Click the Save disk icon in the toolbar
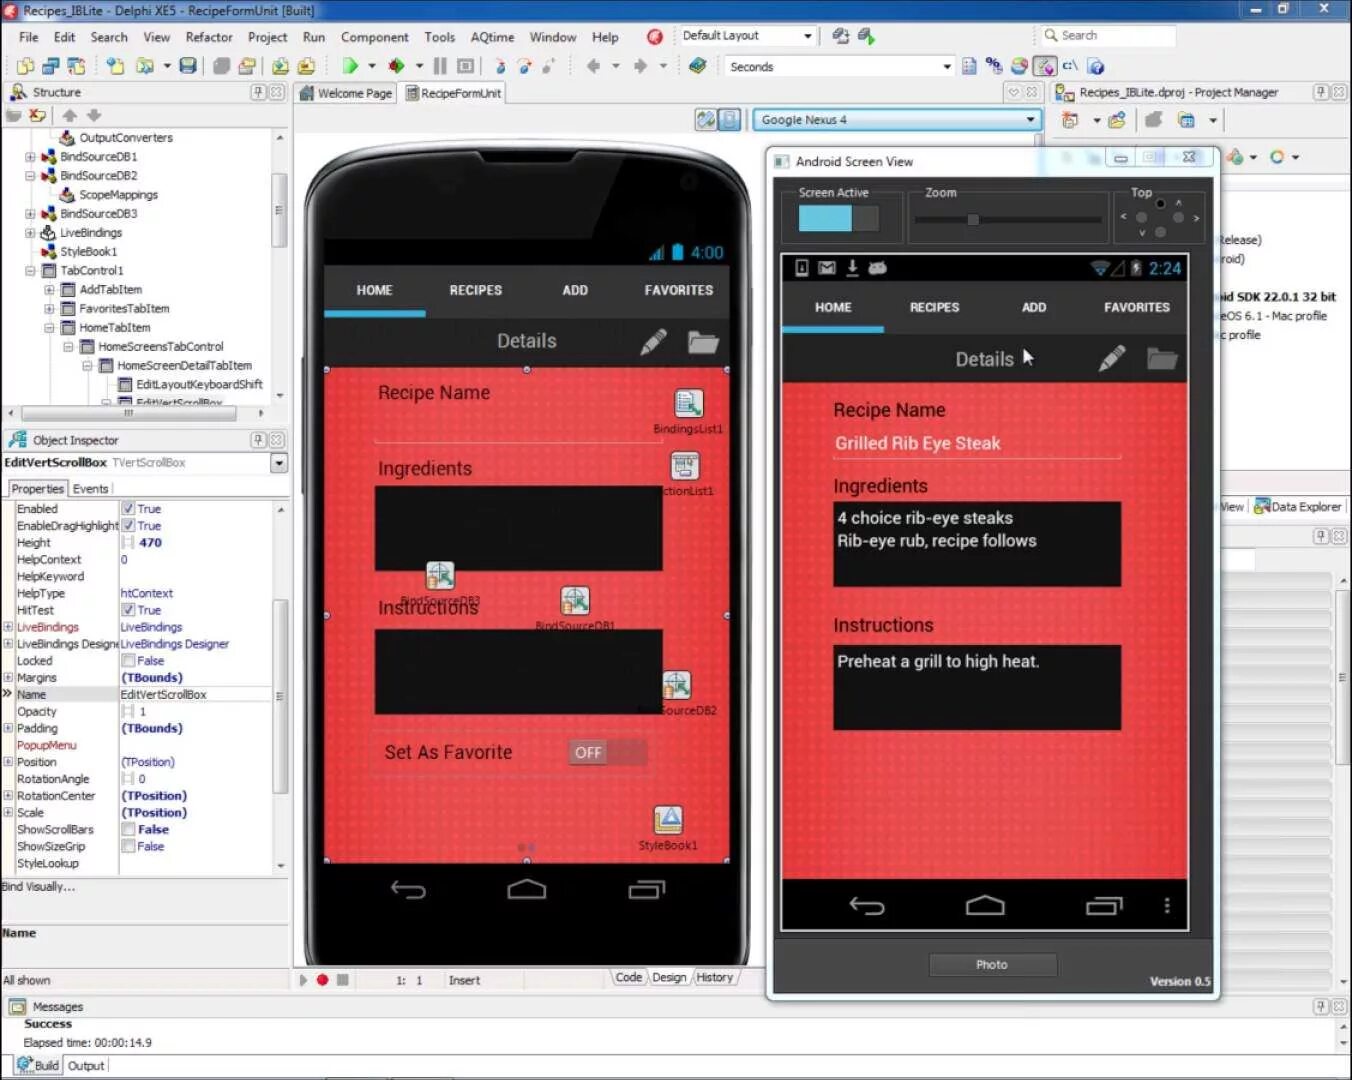The width and height of the screenshot is (1352, 1080). pos(187,66)
